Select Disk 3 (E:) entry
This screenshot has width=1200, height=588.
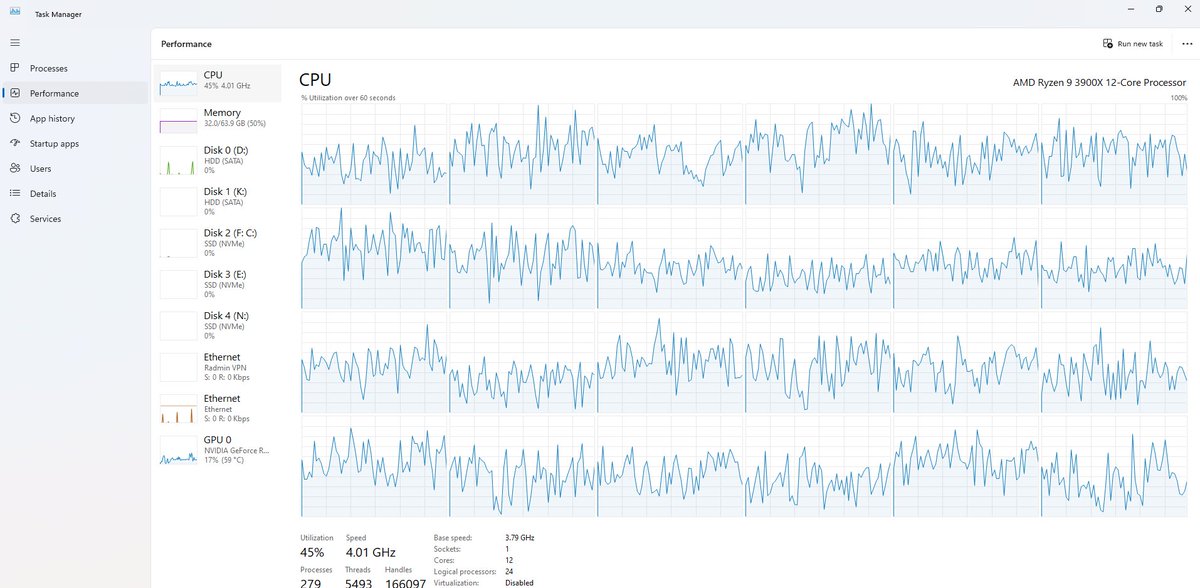click(217, 284)
